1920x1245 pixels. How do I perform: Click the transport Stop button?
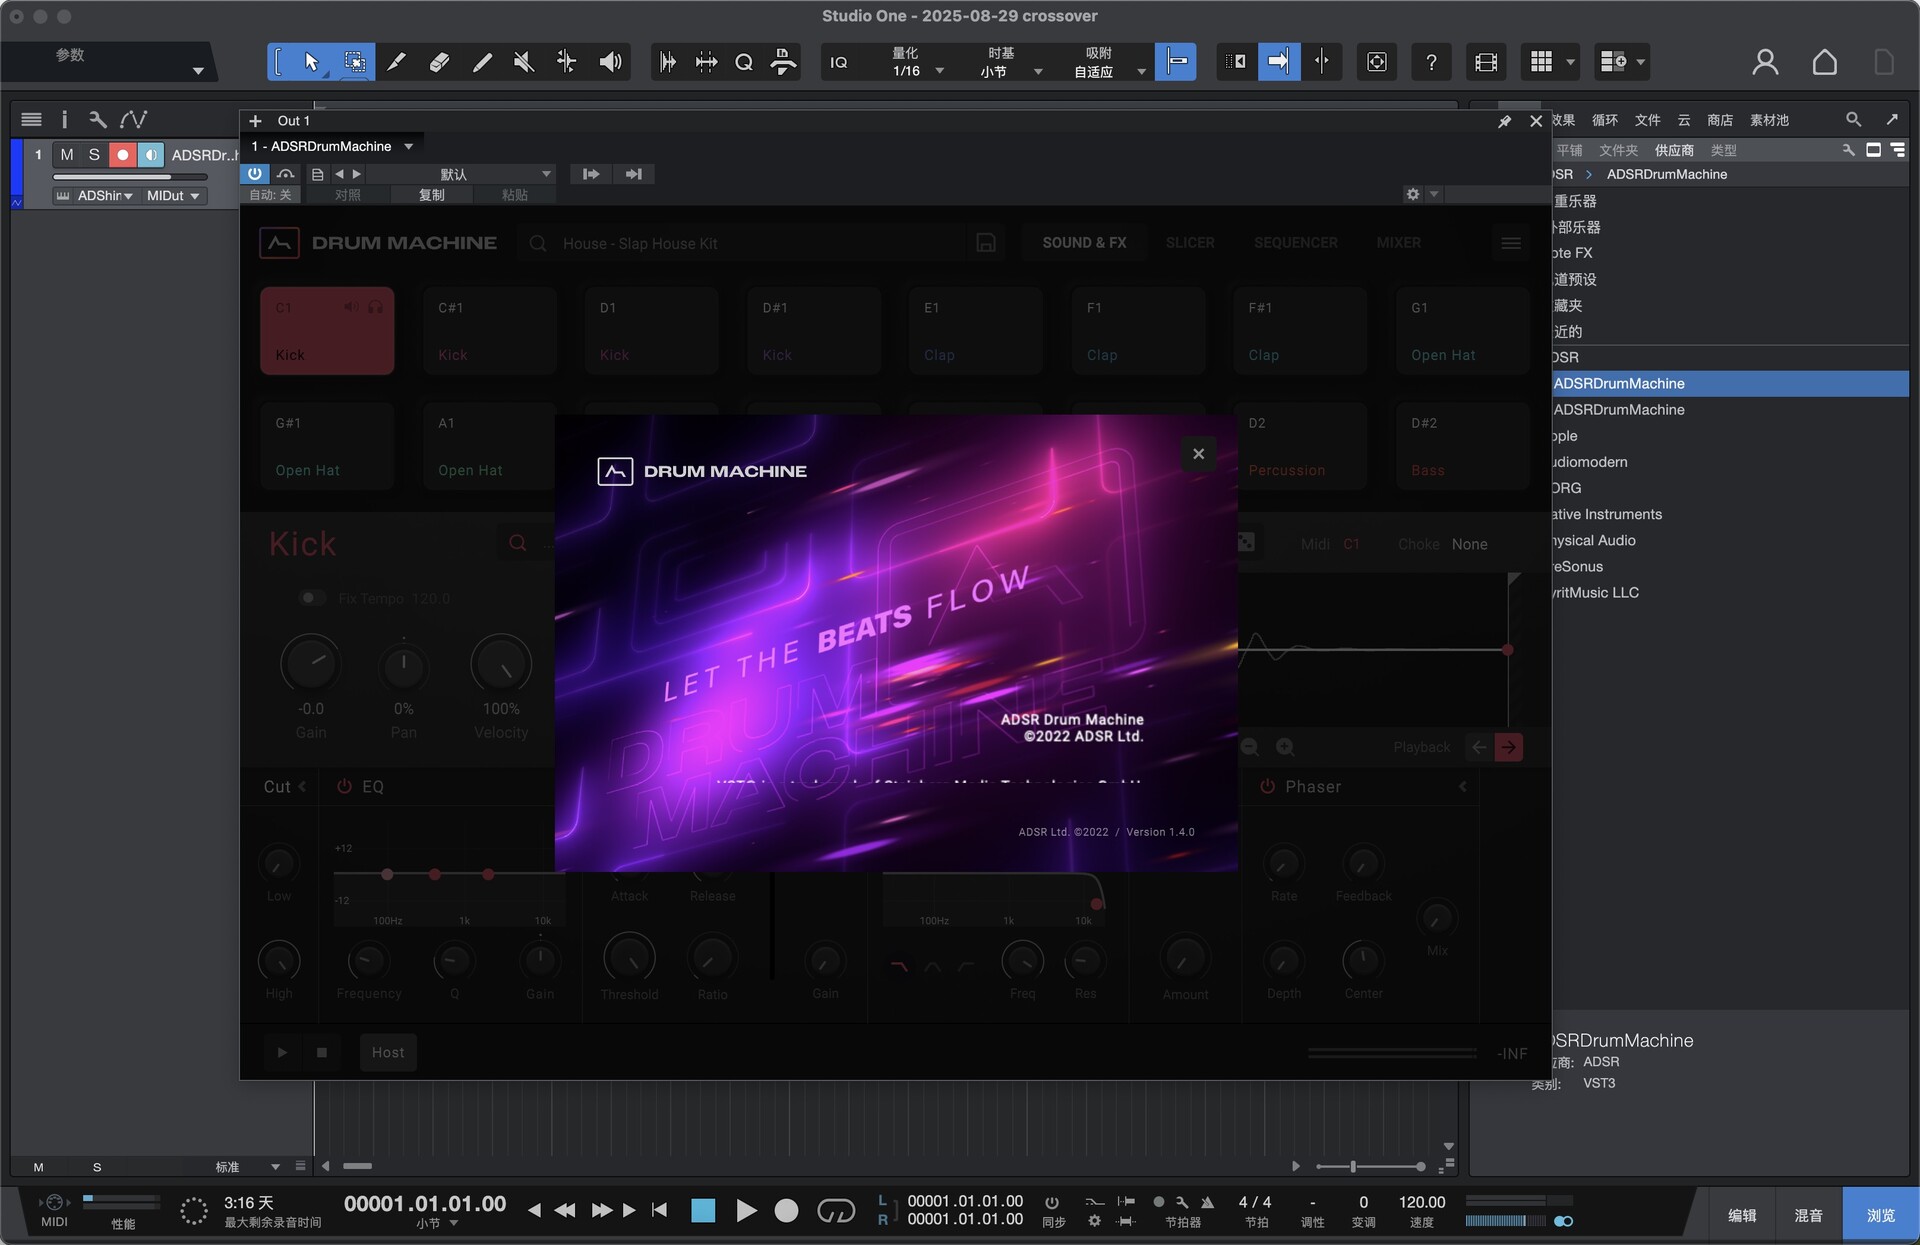[x=703, y=1211]
